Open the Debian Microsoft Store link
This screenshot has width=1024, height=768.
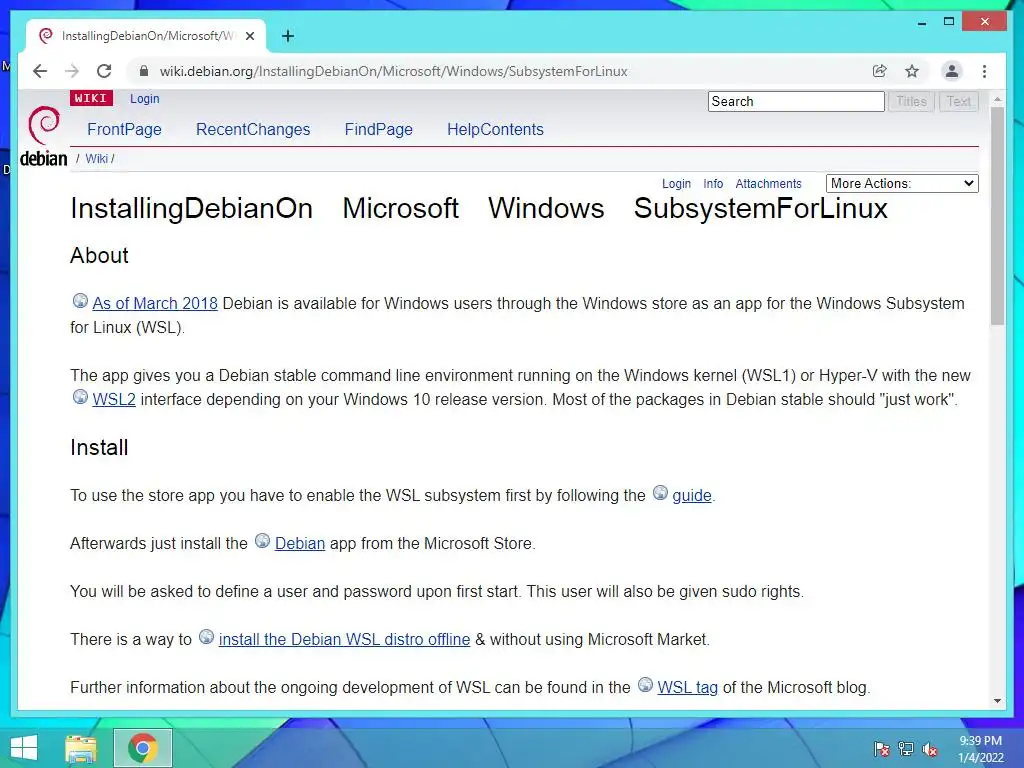pyautogui.click(x=300, y=543)
